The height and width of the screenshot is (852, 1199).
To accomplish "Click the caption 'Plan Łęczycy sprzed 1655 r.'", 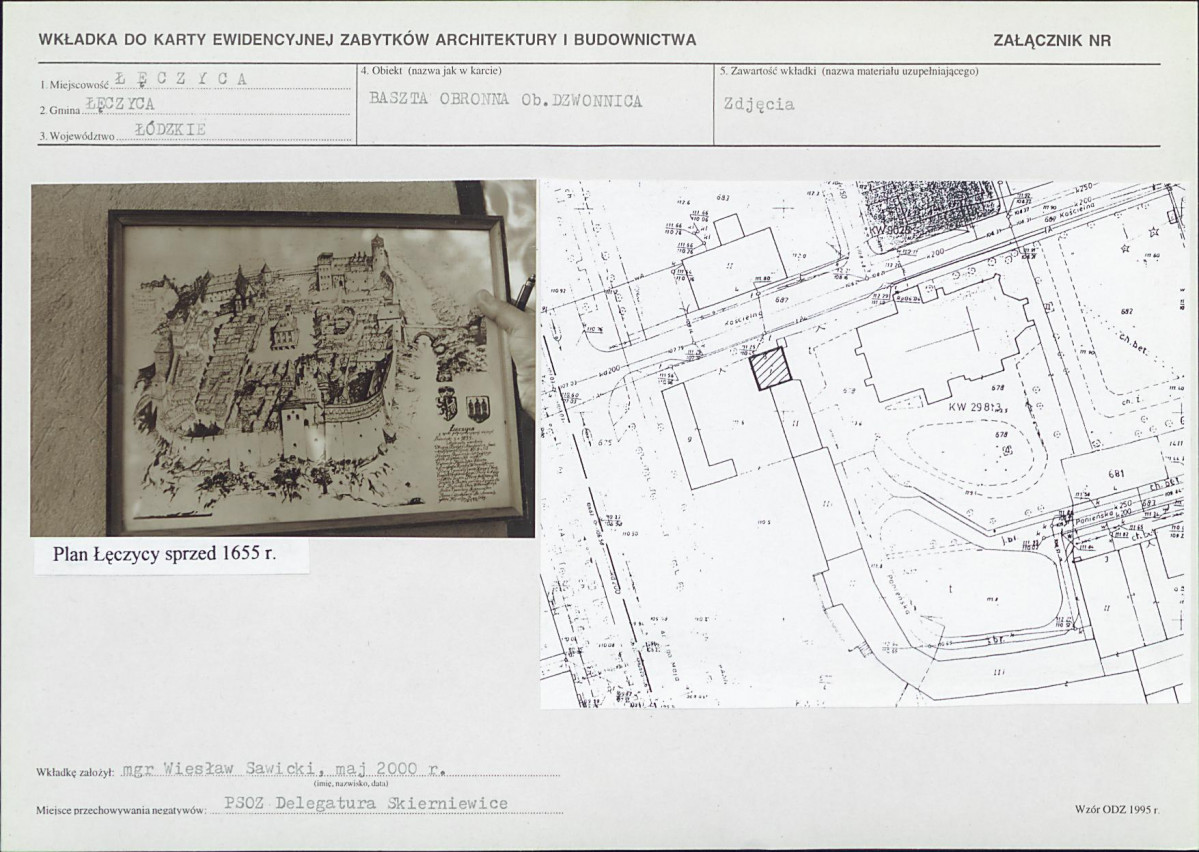I will pos(164,554).
